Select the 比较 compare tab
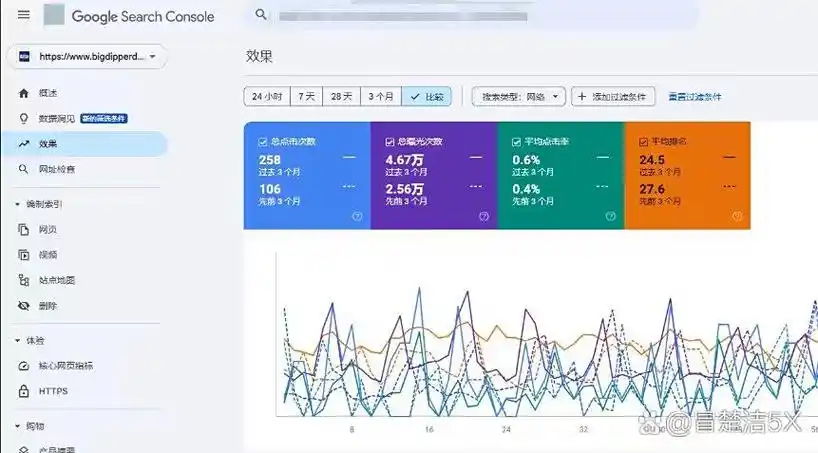Viewport: 818px width, 453px height. click(x=426, y=97)
